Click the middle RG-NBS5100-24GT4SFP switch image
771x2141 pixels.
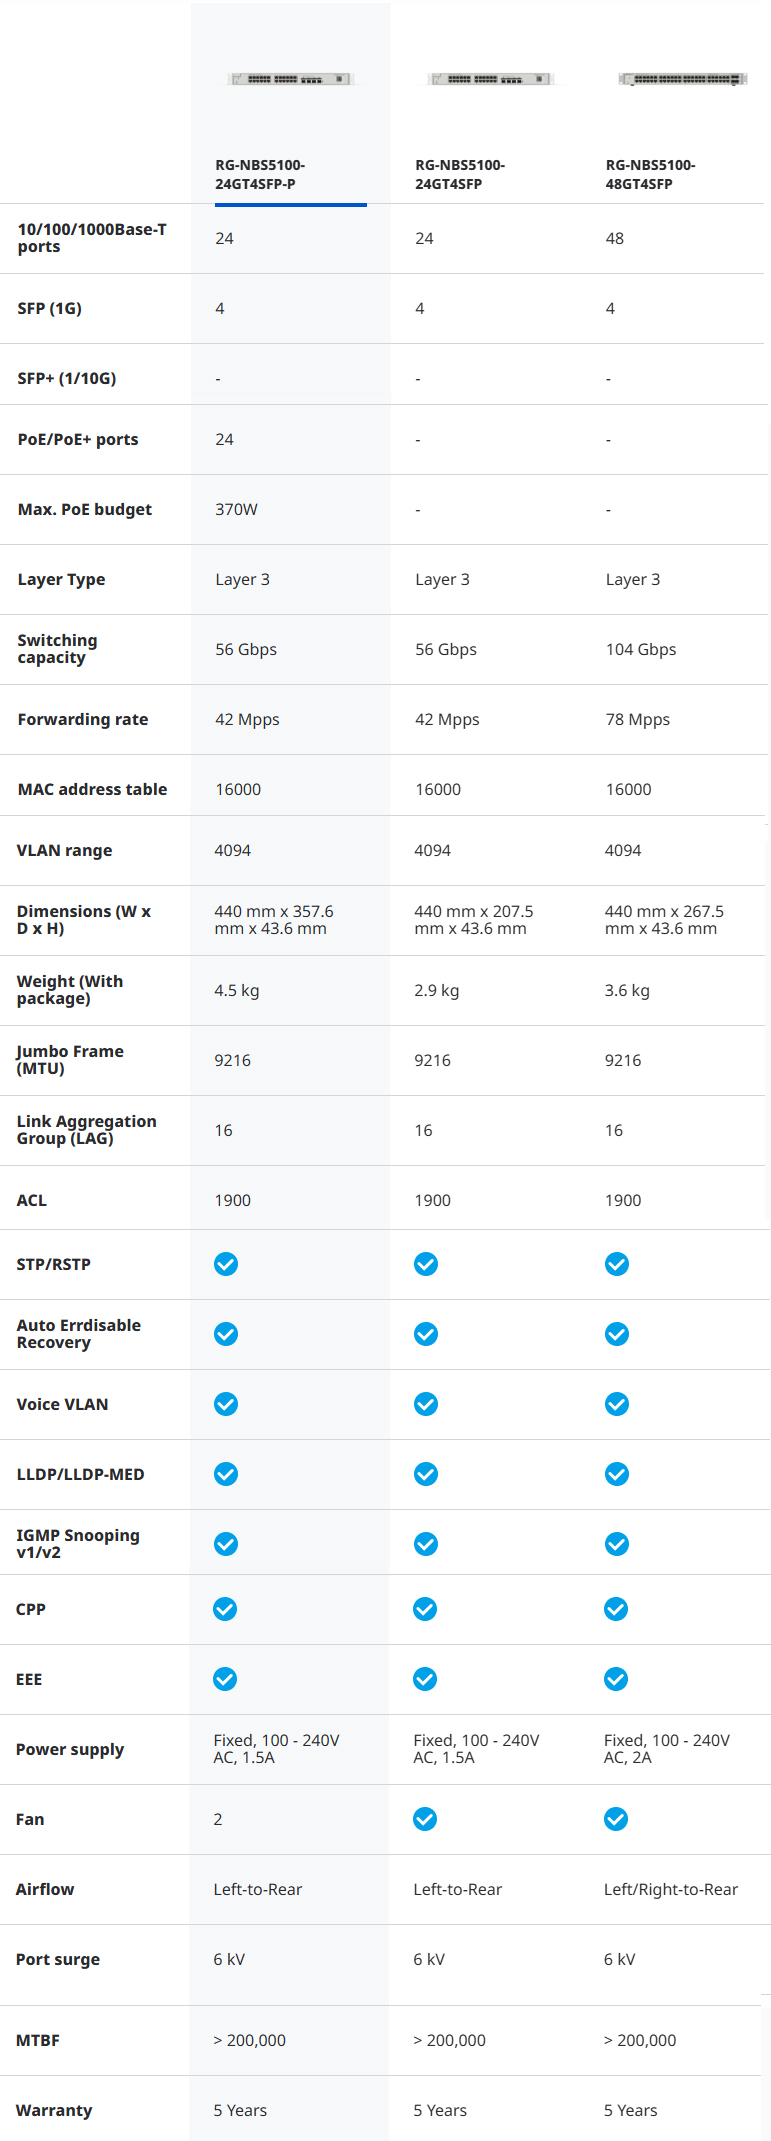pos(490,79)
